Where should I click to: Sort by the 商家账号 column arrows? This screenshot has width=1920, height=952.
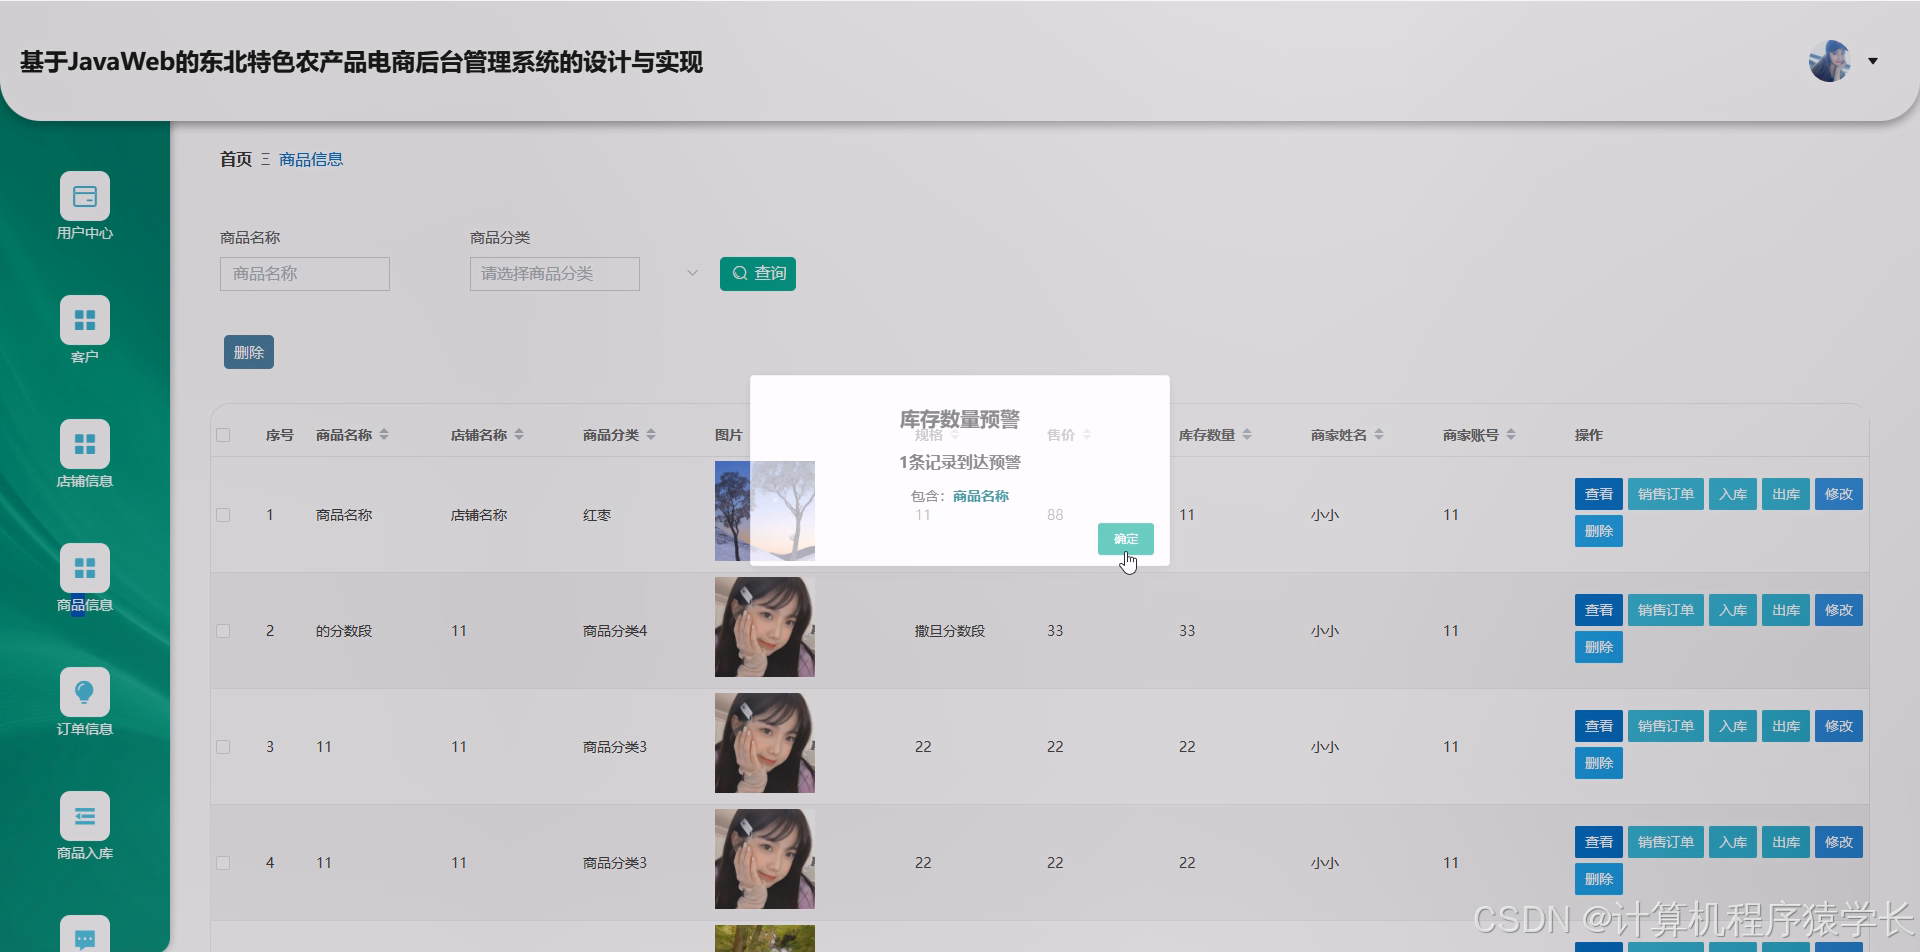pyautogui.click(x=1511, y=435)
